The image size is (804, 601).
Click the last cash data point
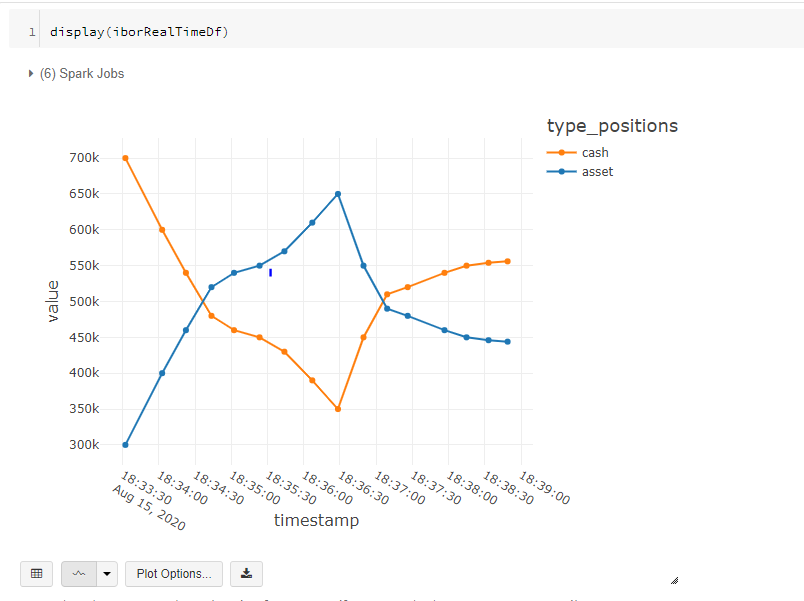pyautogui.click(x=508, y=262)
